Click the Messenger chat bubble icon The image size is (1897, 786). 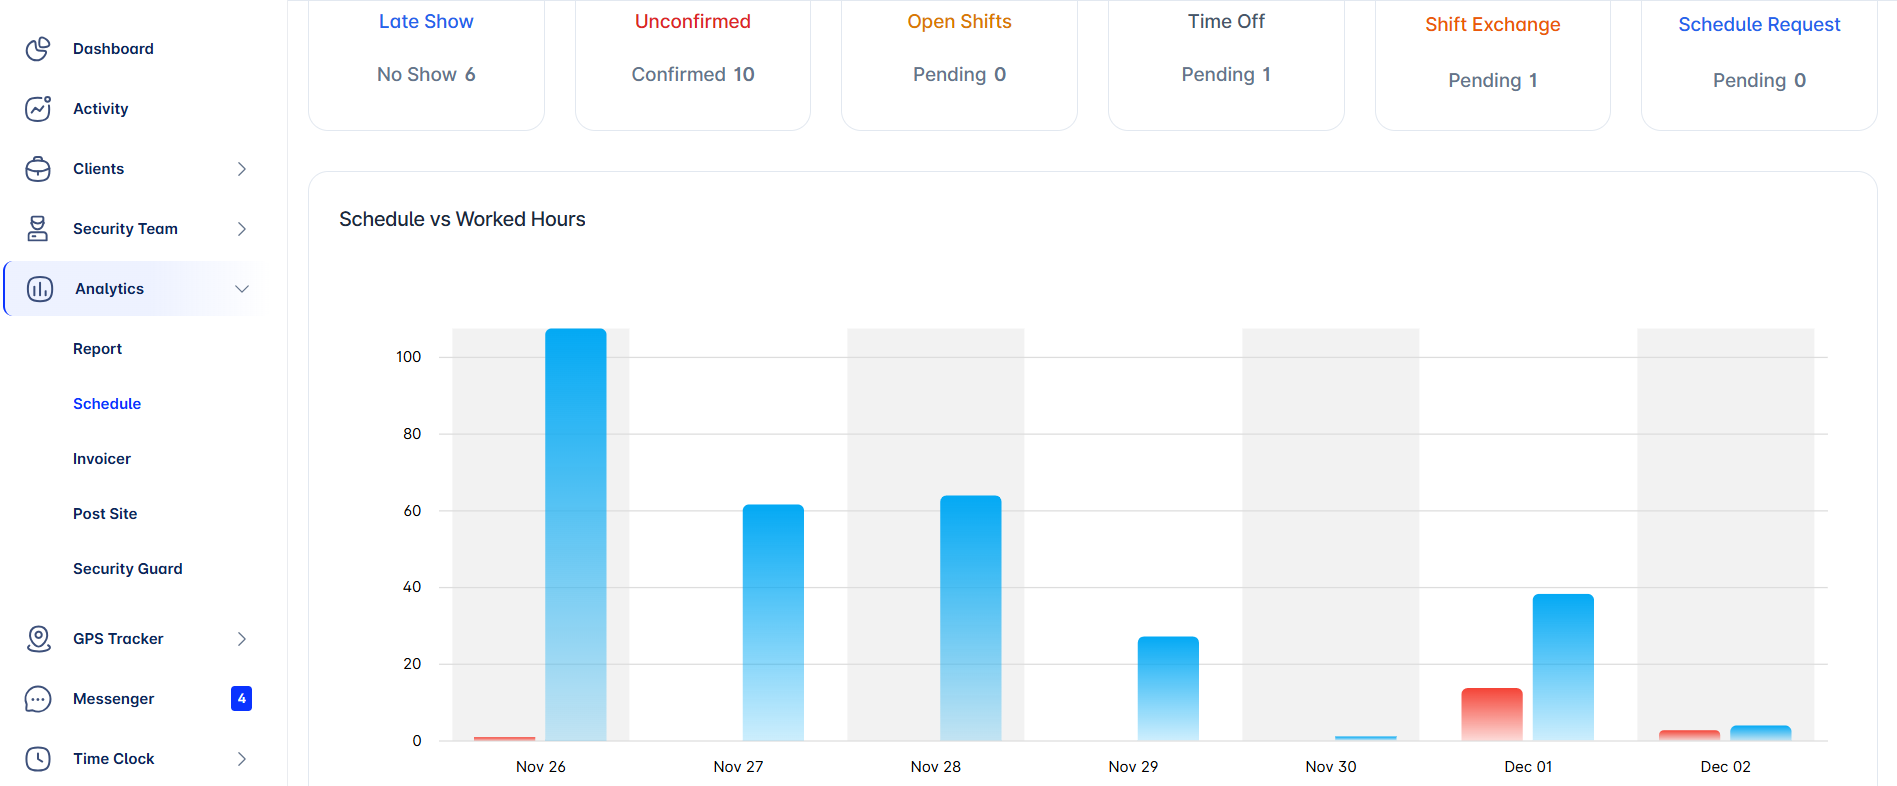click(x=38, y=699)
